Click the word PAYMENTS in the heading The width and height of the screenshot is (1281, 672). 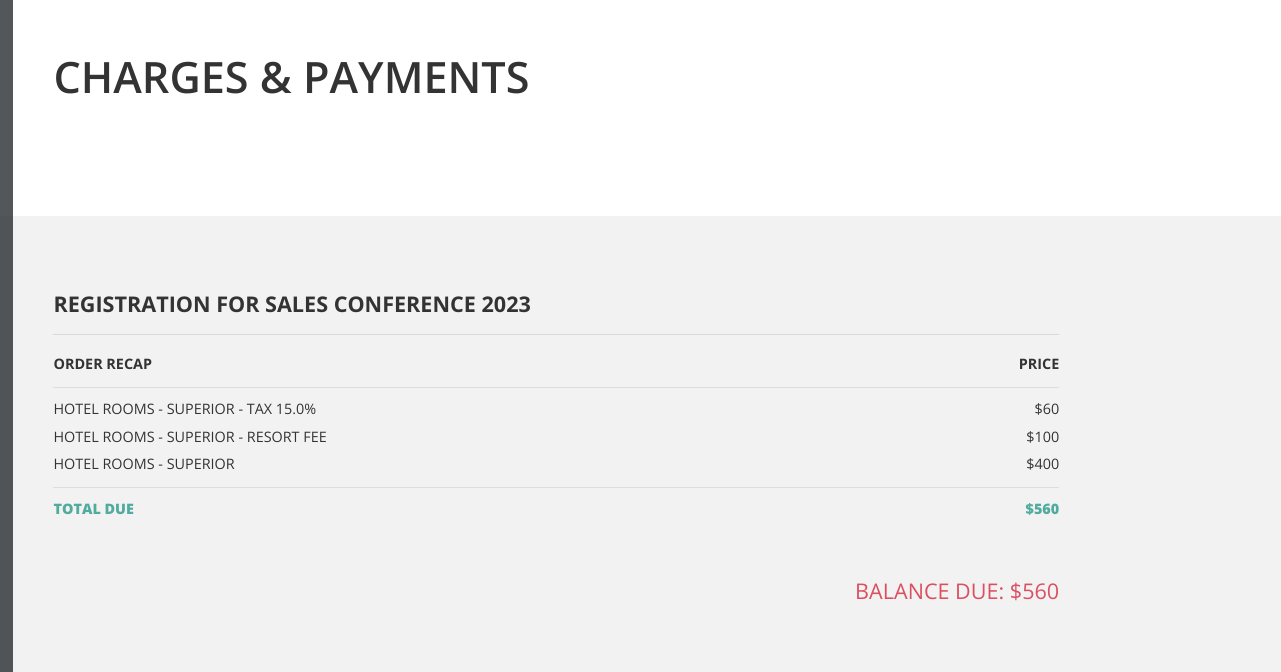(x=416, y=78)
